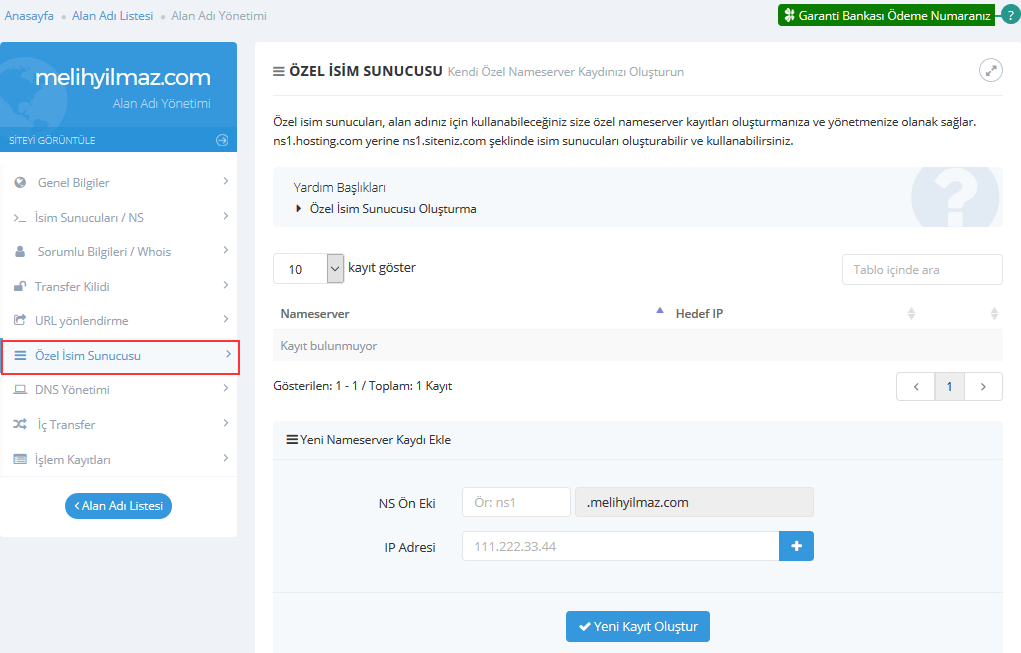The width and height of the screenshot is (1021, 653).
Task: Click the Anasayfa breadcrumb link
Action: pos(29,16)
